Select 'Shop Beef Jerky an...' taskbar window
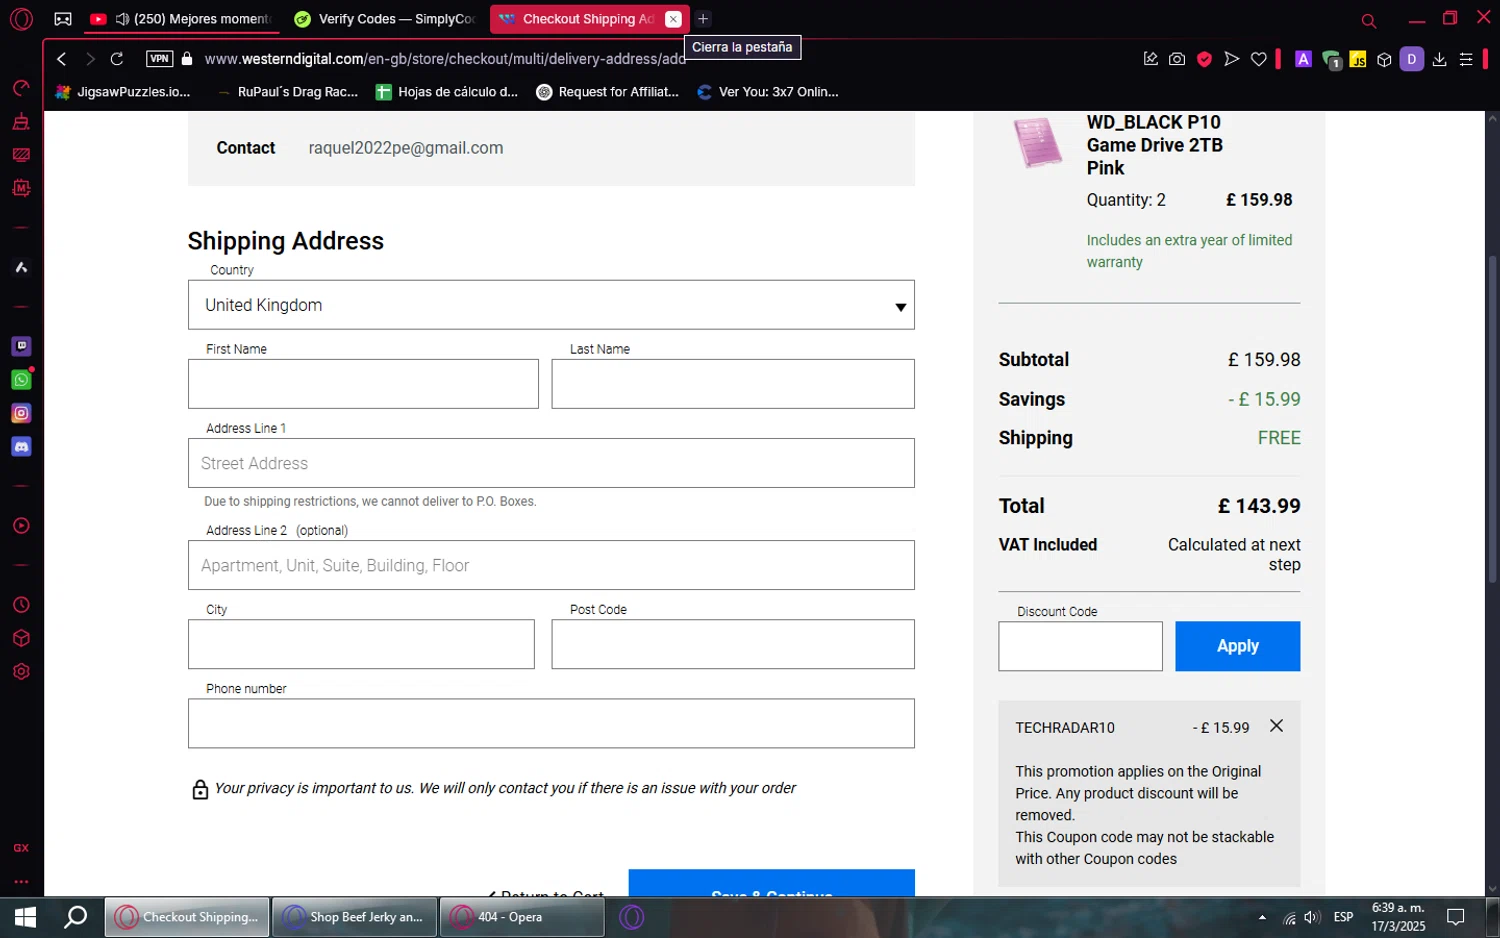The width and height of the screenshot is (1500, 938). click(355, 917)
